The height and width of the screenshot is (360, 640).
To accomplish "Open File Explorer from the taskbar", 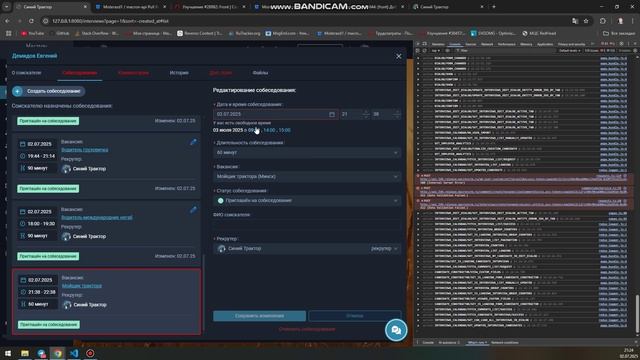I will click(x=24, y=353).
